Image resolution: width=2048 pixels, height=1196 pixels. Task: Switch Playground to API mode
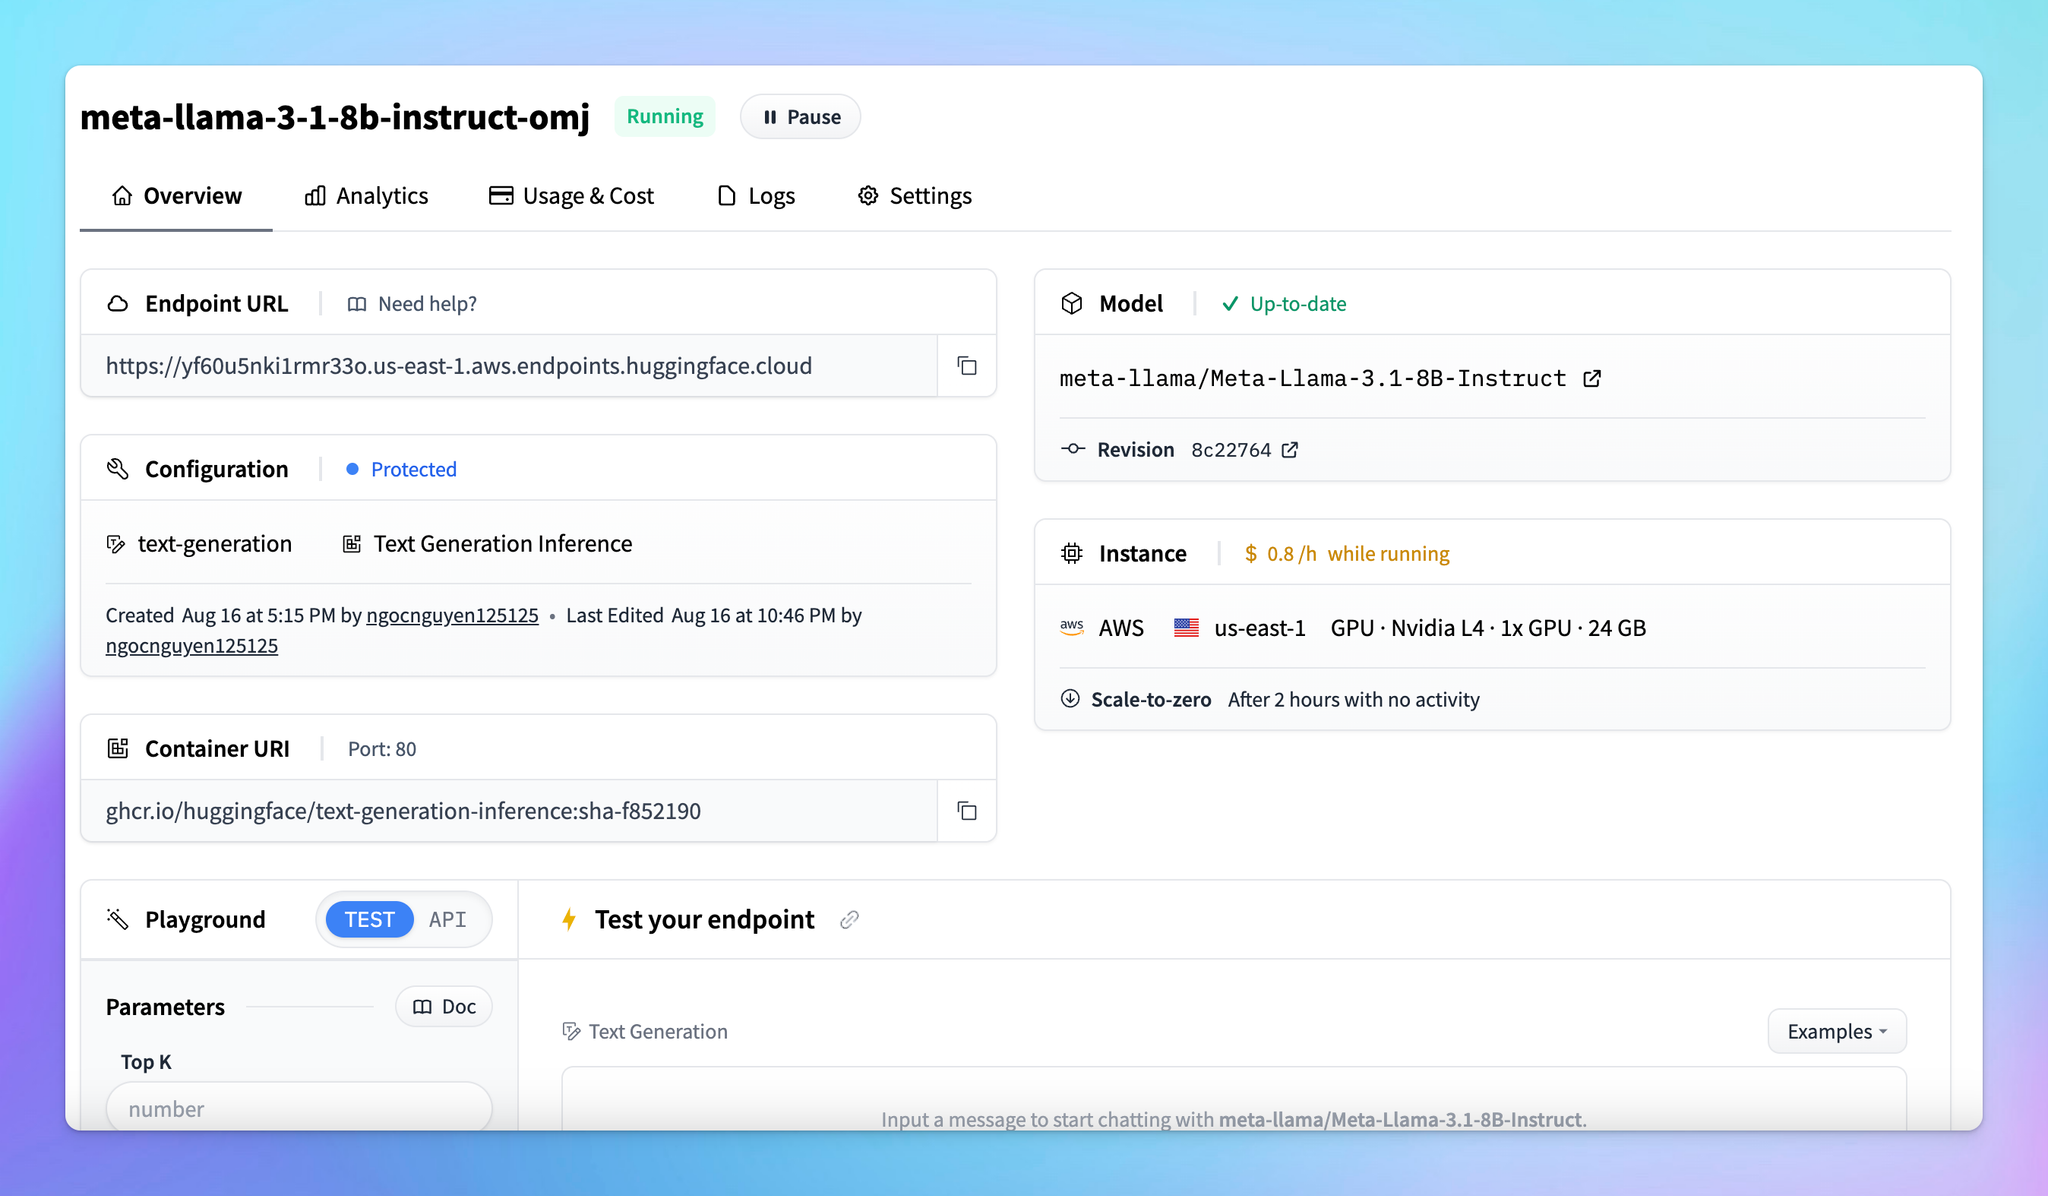[447, 920]
